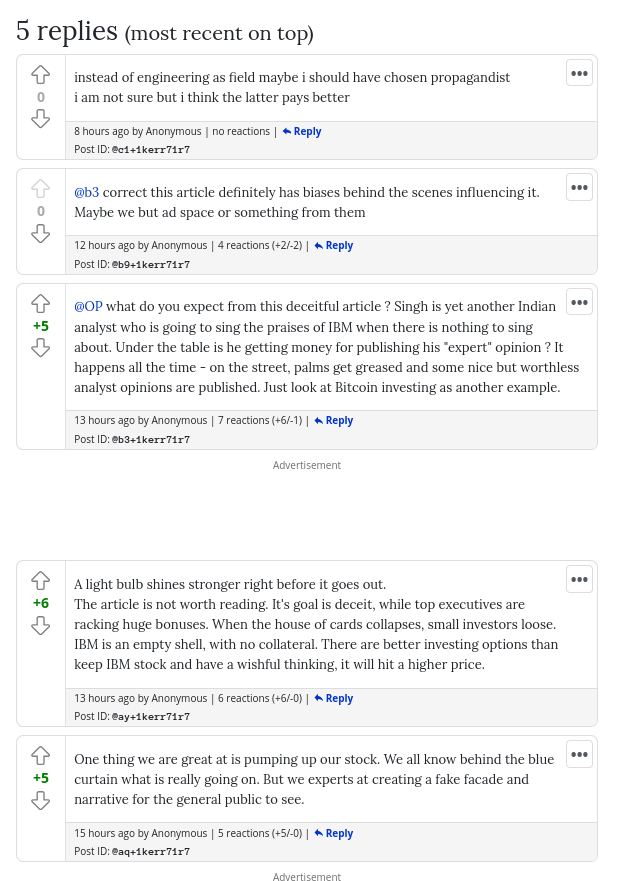Open options for the fake facade comment
This screenshot has height=881, width=632.
[579, 754]
